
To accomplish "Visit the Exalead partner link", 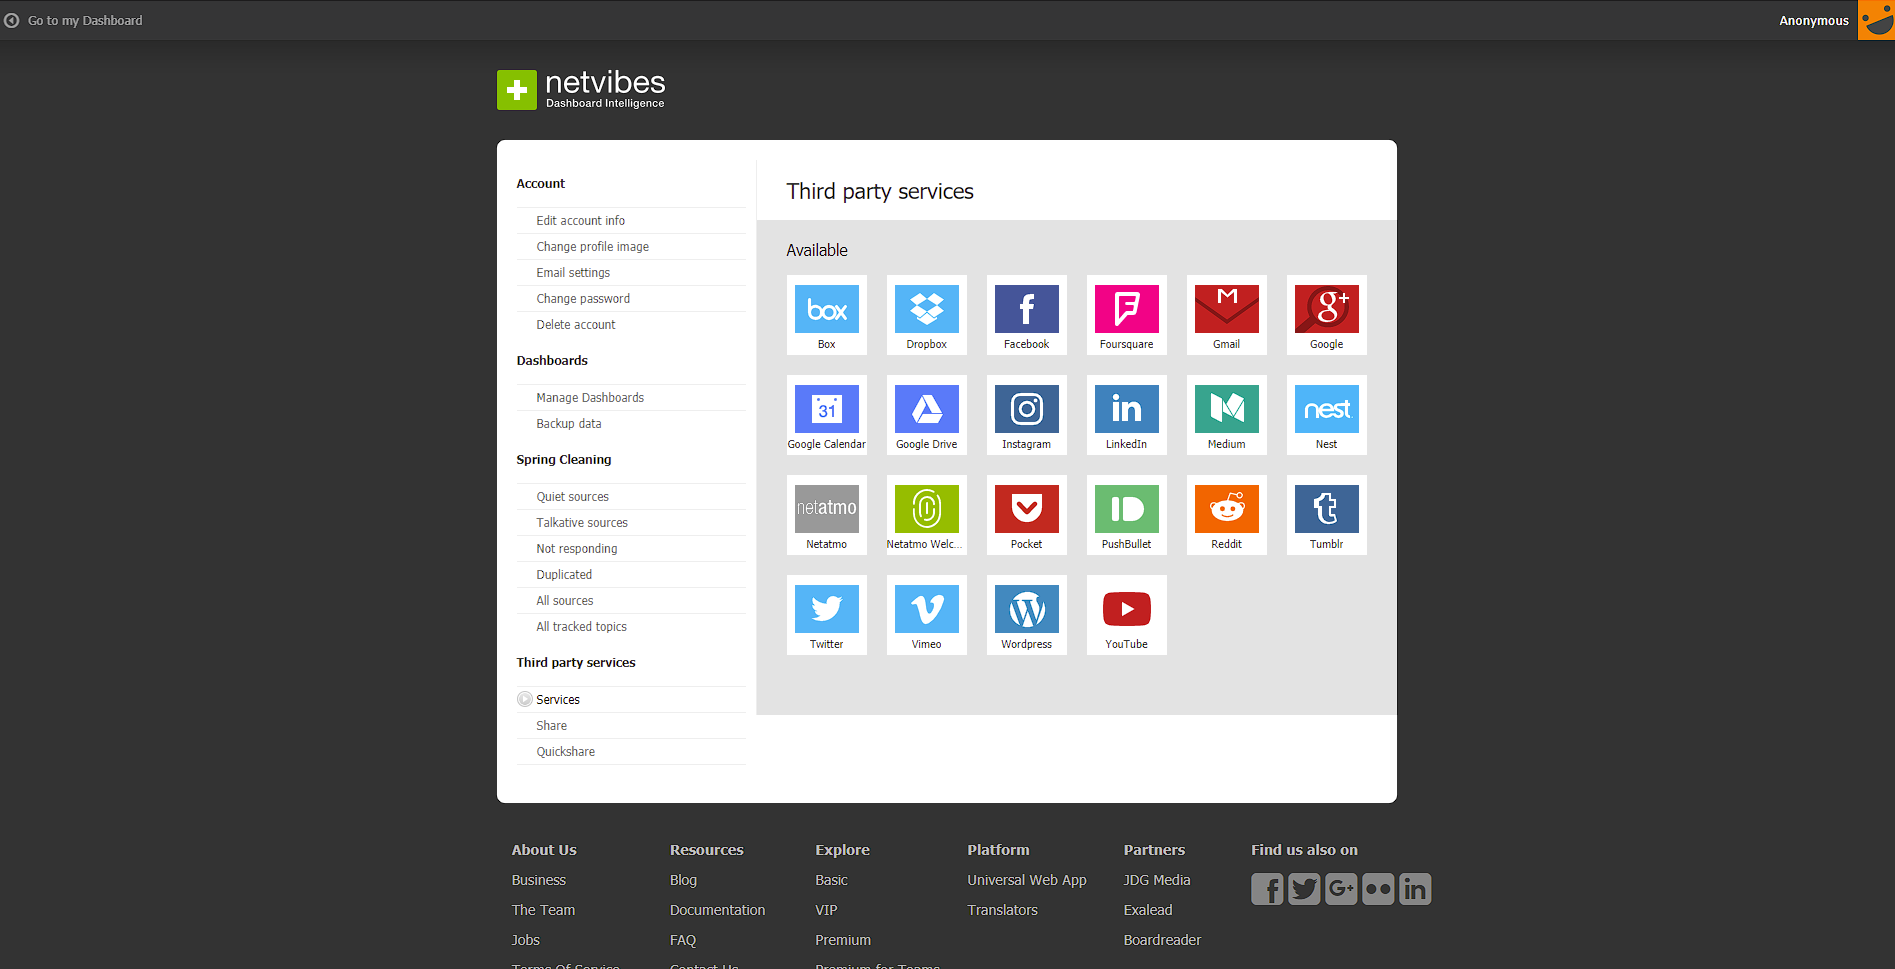I will (x=1148, y=910).
